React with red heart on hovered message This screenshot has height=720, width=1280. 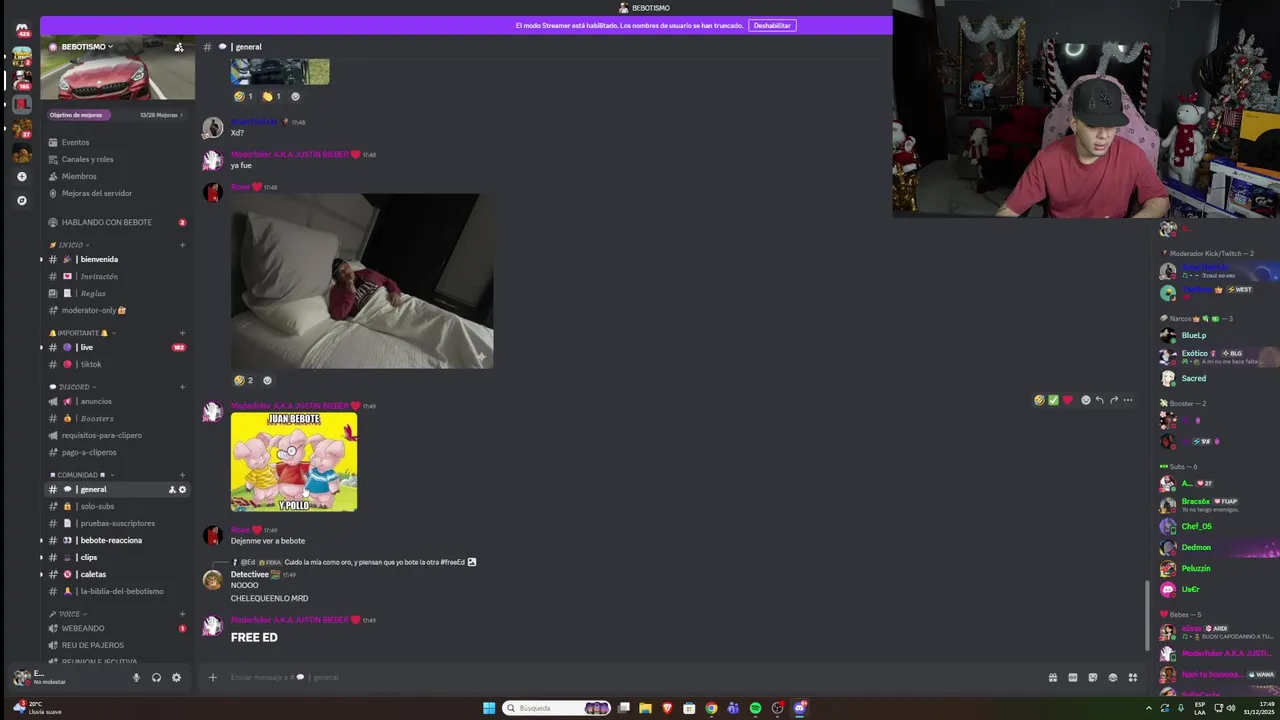tap(1067, 400)
